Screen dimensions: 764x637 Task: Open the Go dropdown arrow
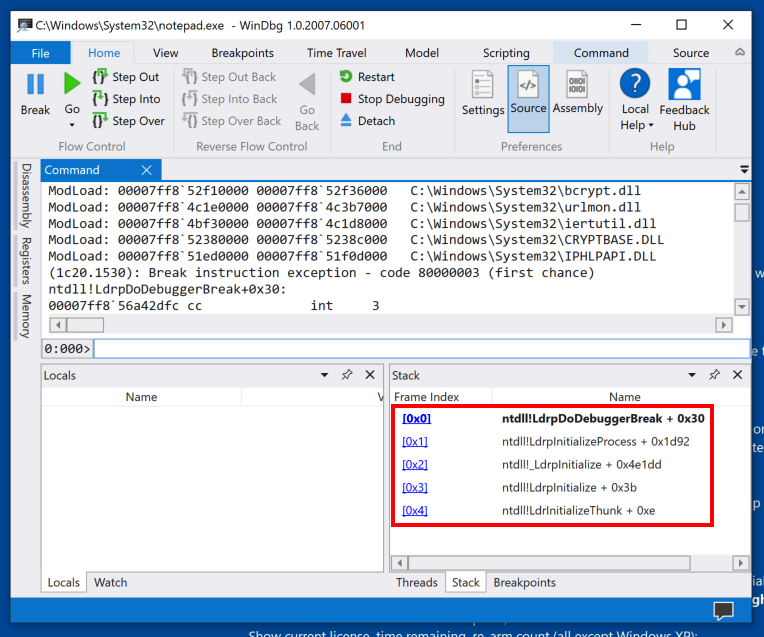coord(72,125)
